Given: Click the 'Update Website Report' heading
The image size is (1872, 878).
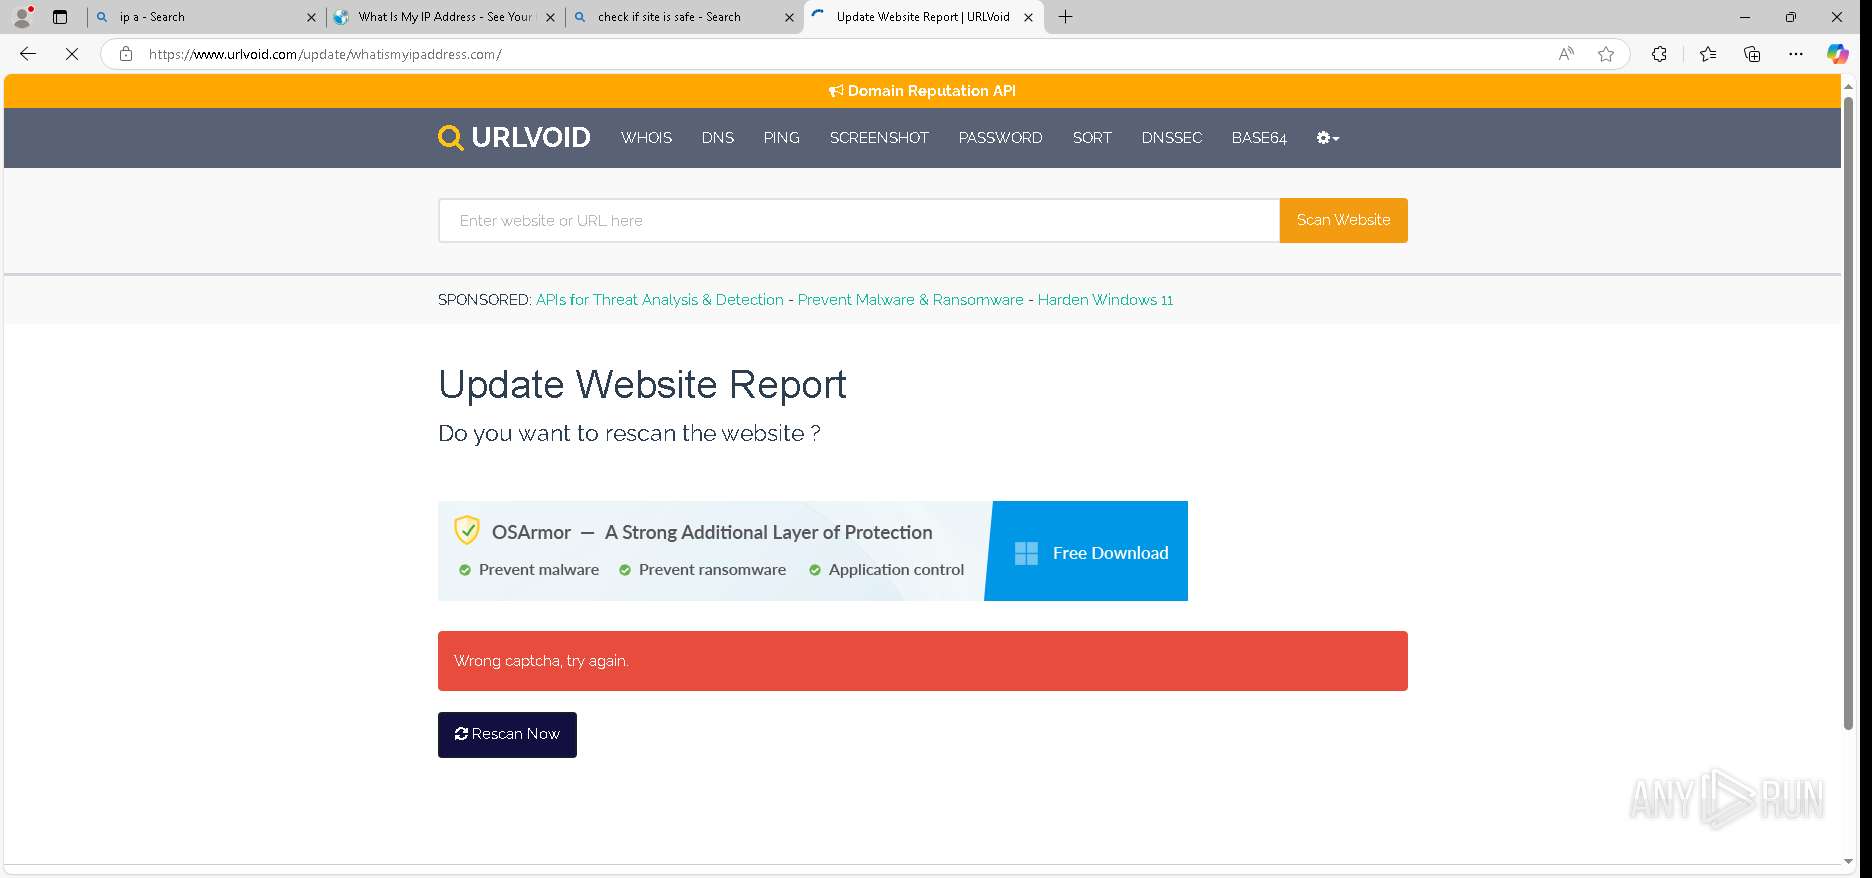Looking at the screenshot, I should pyautogui.click(x=642, y=385).
